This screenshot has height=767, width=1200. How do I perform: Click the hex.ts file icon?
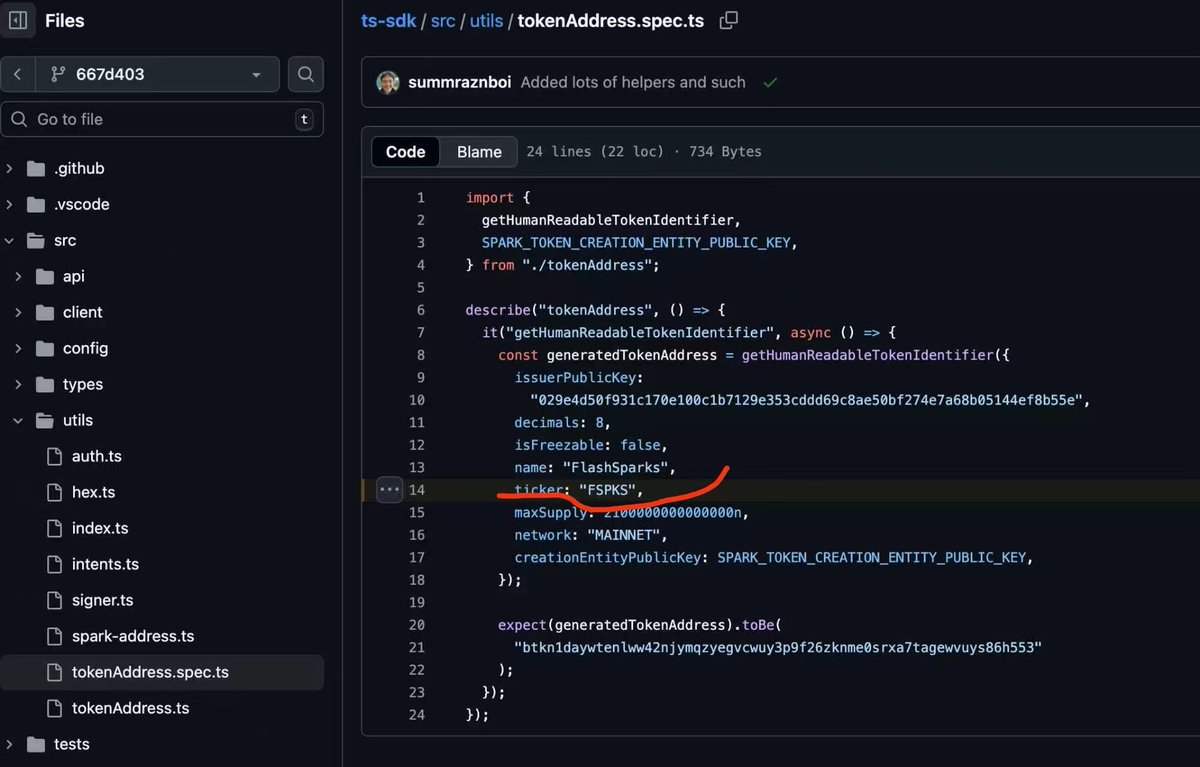pyautogui.click(x=54, y=493)
